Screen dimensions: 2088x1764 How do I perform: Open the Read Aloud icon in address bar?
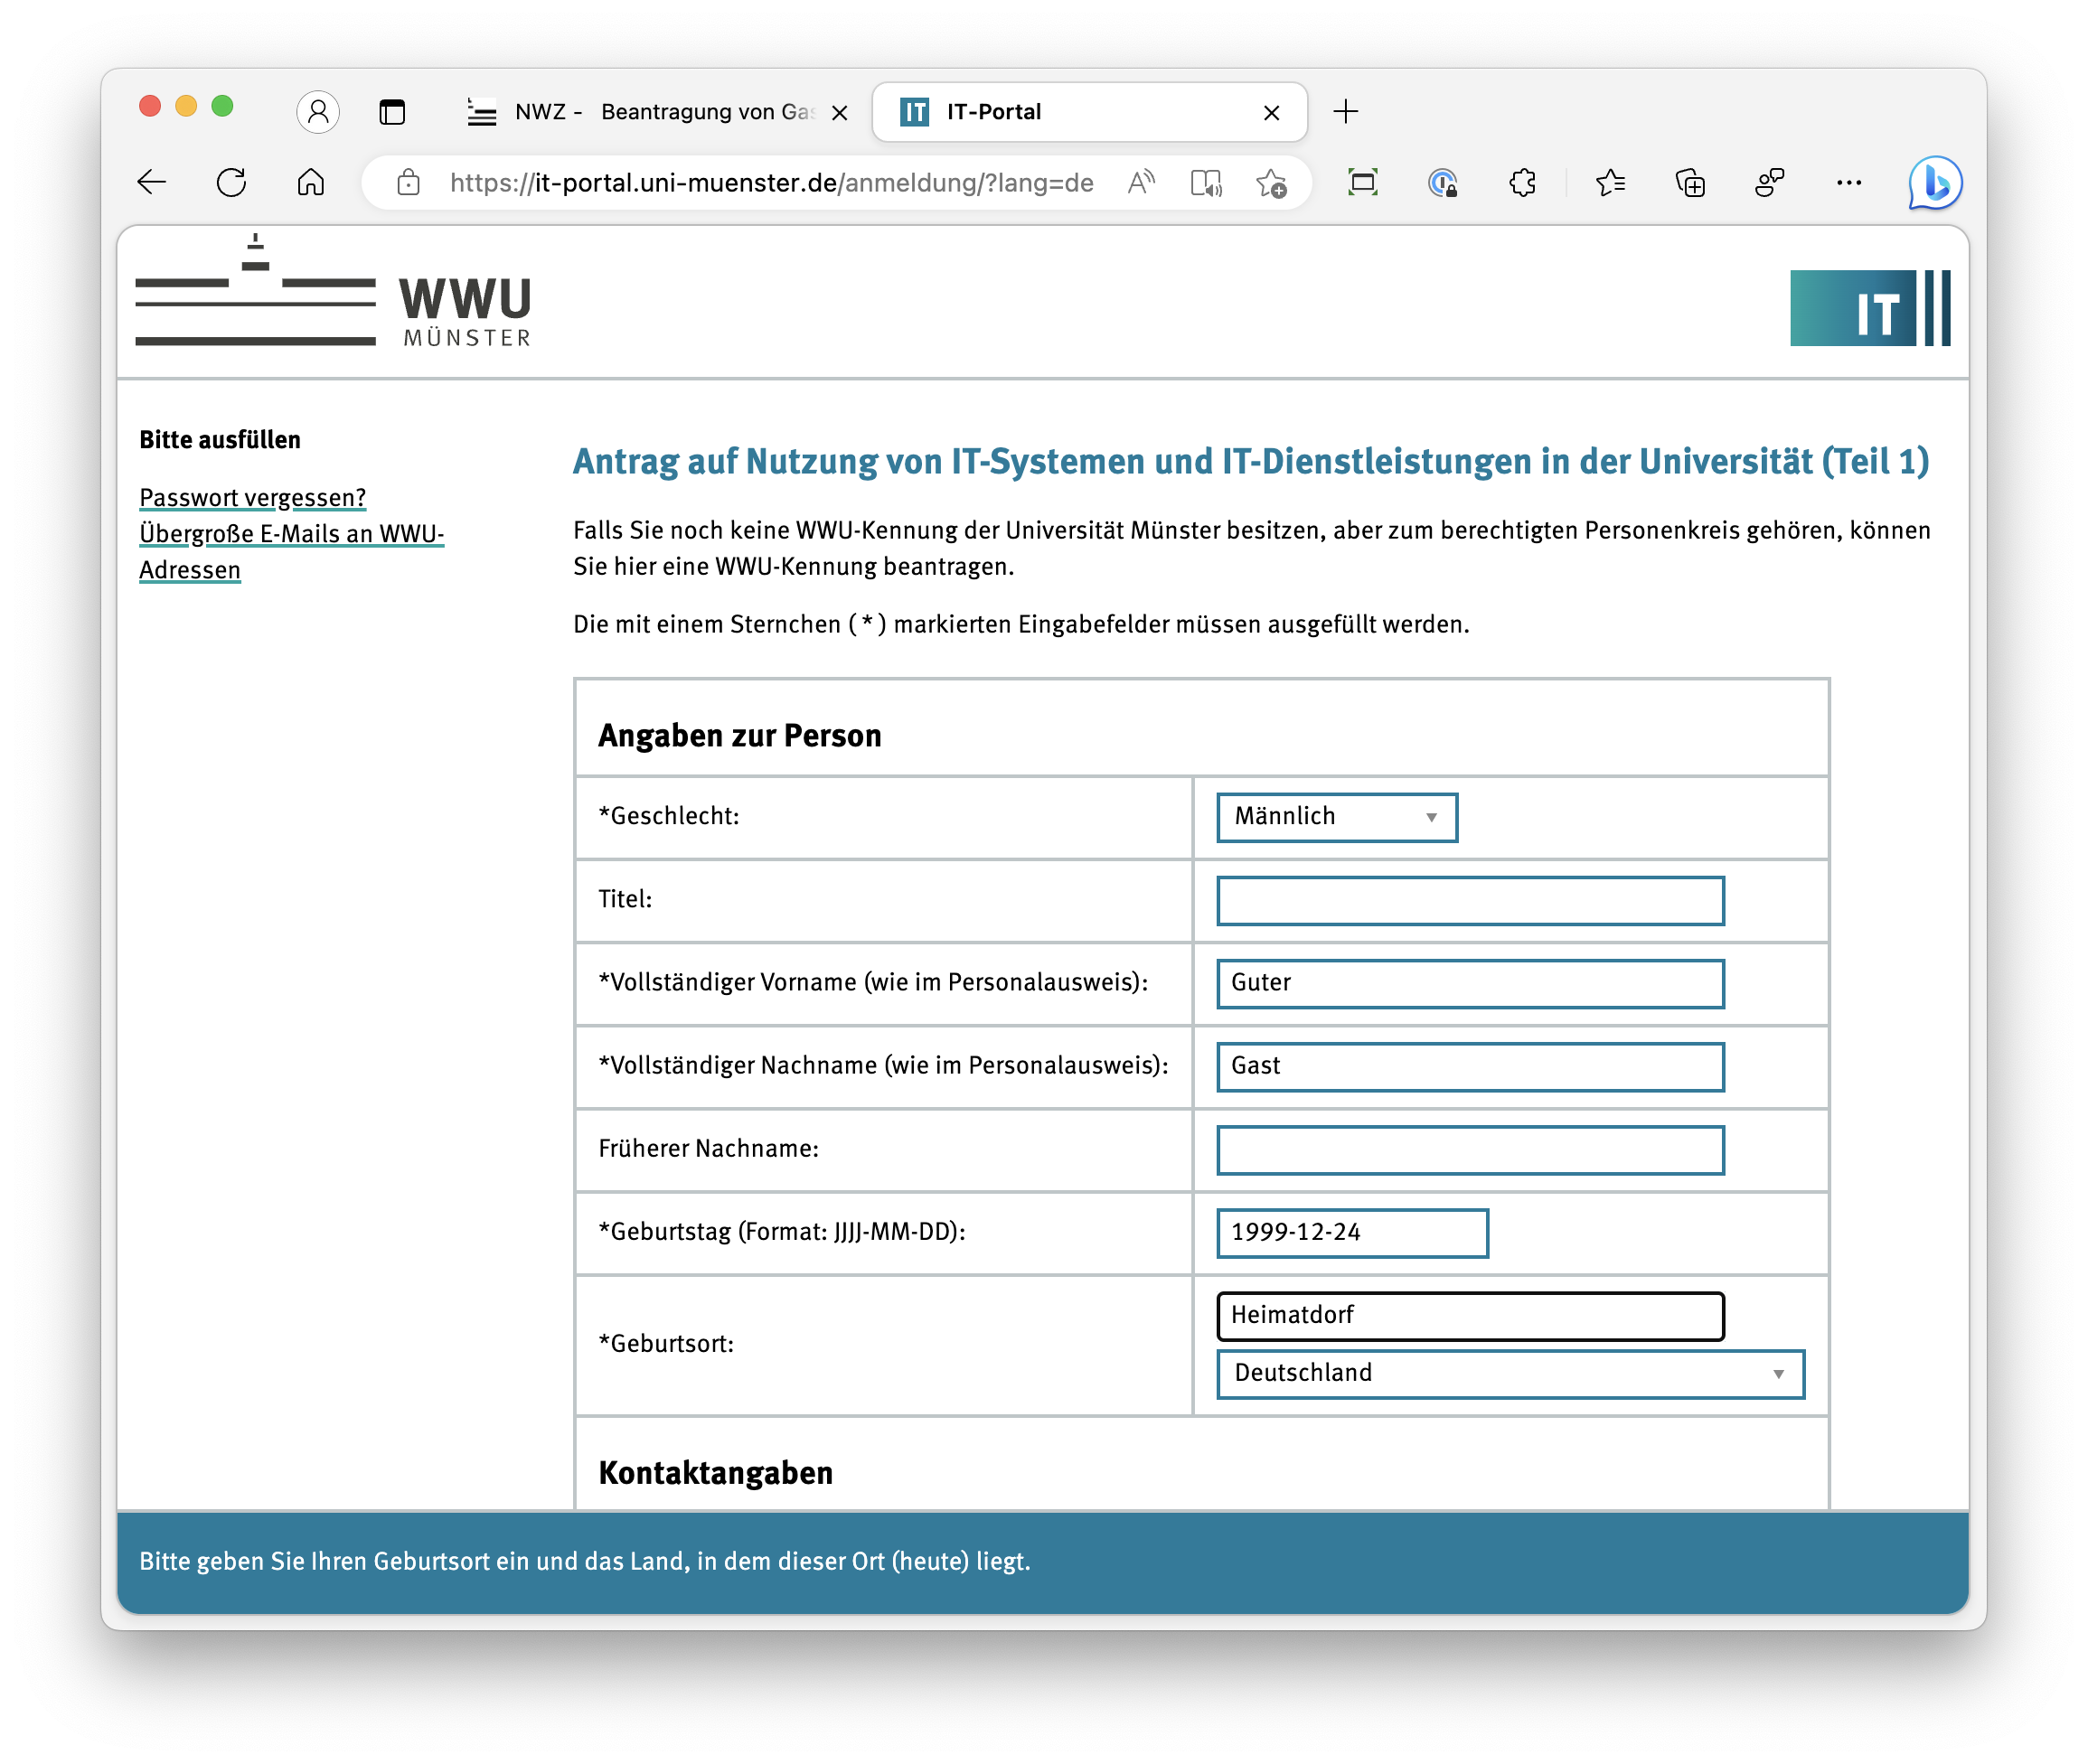tap(1141, 182)
